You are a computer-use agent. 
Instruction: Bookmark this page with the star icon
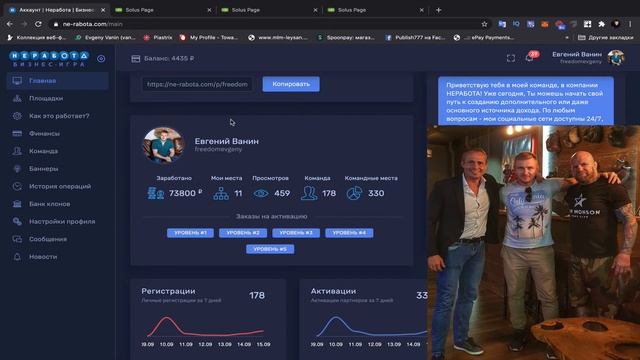484,24
